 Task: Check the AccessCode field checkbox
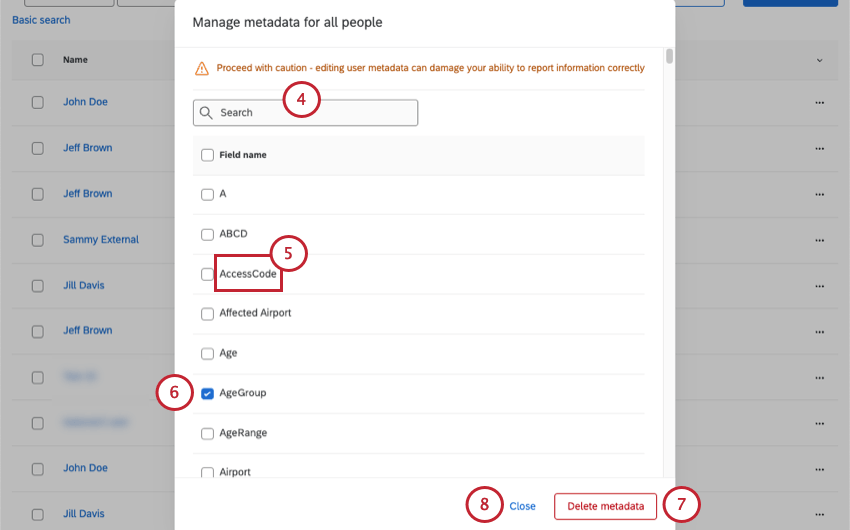[x=207, y=274]
